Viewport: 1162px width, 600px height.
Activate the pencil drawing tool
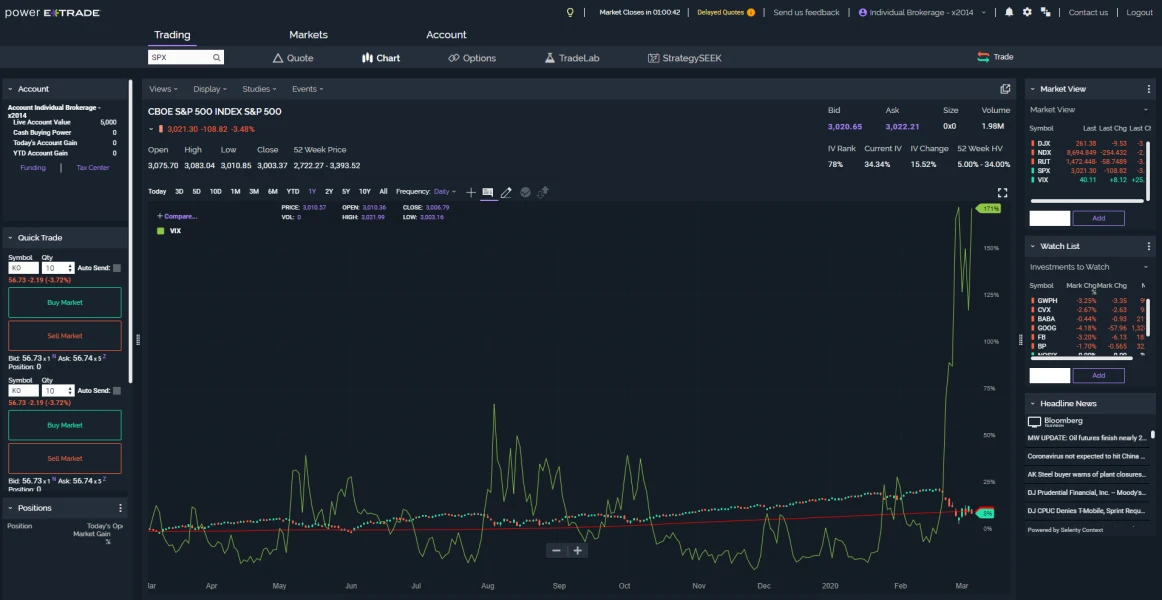pos(506,192)
